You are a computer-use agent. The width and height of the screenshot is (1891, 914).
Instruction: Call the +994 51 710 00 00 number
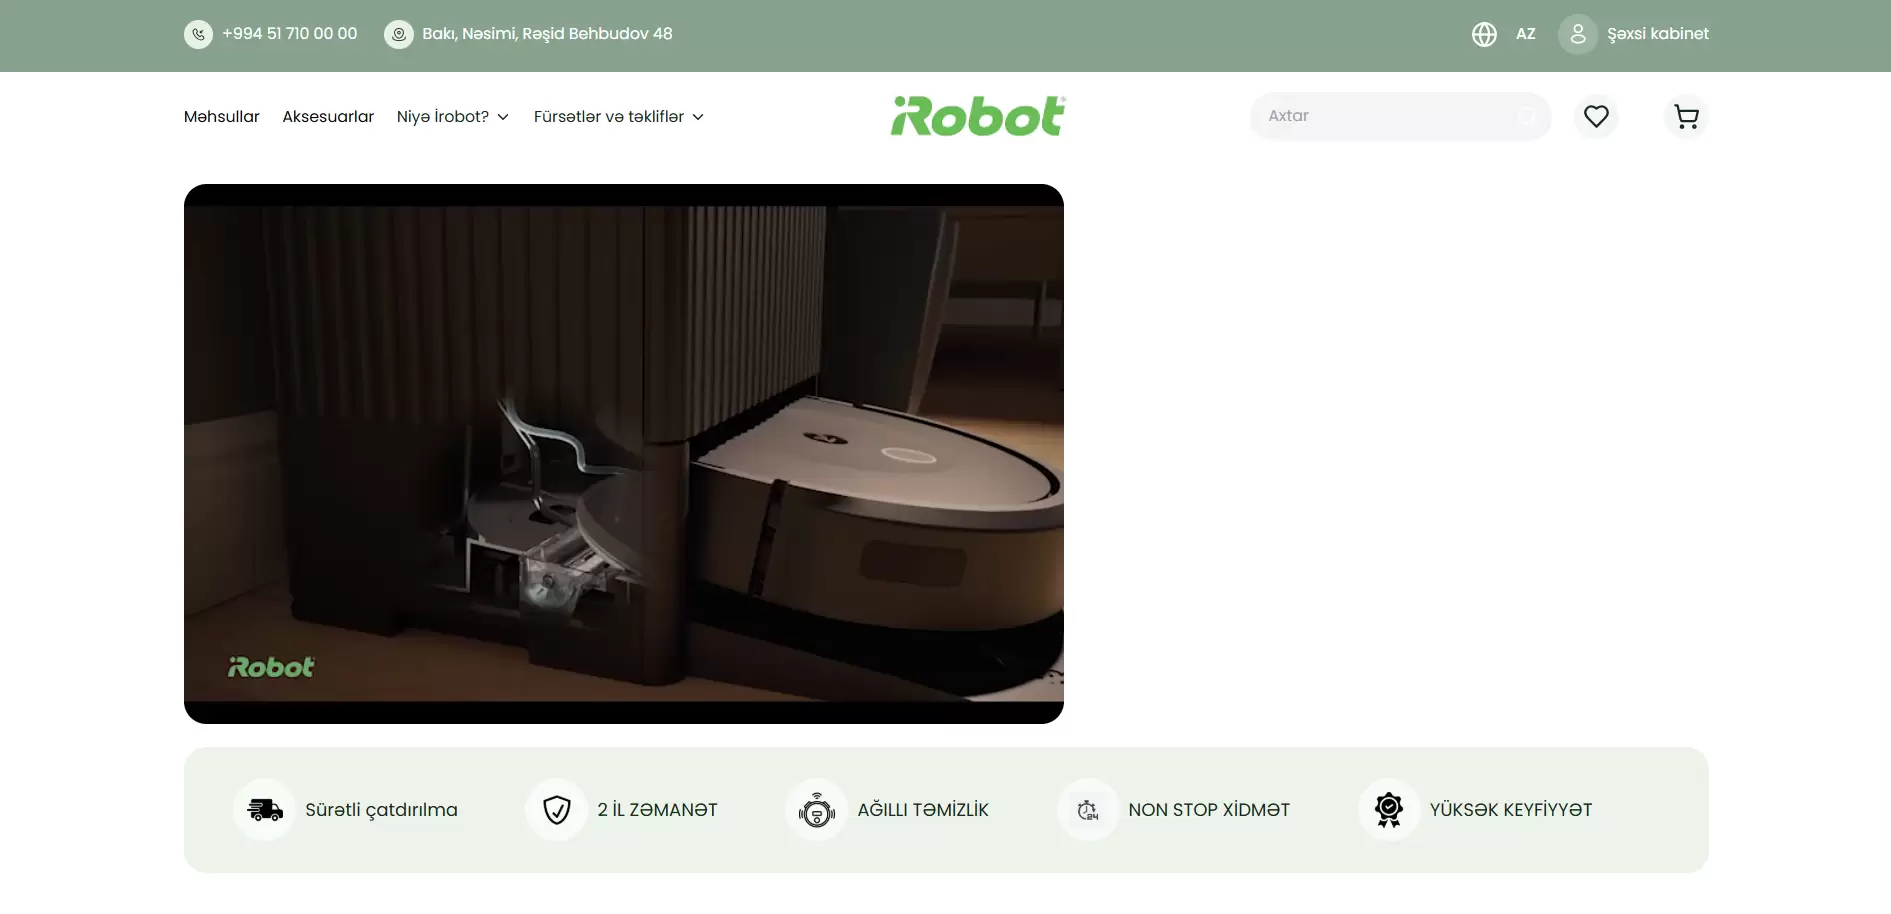pos(289,34)
